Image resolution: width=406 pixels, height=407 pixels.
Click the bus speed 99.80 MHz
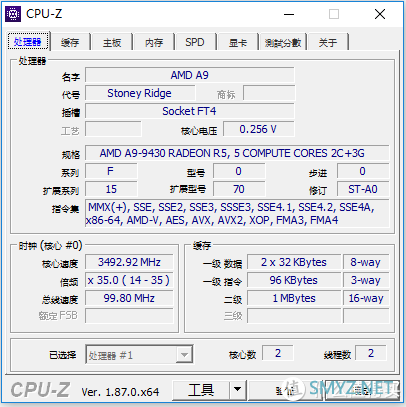[x=129, y=298]
